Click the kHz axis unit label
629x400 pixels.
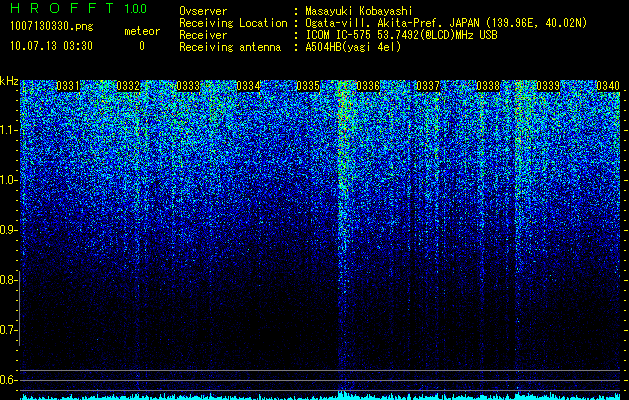click(x=9, y=81)
